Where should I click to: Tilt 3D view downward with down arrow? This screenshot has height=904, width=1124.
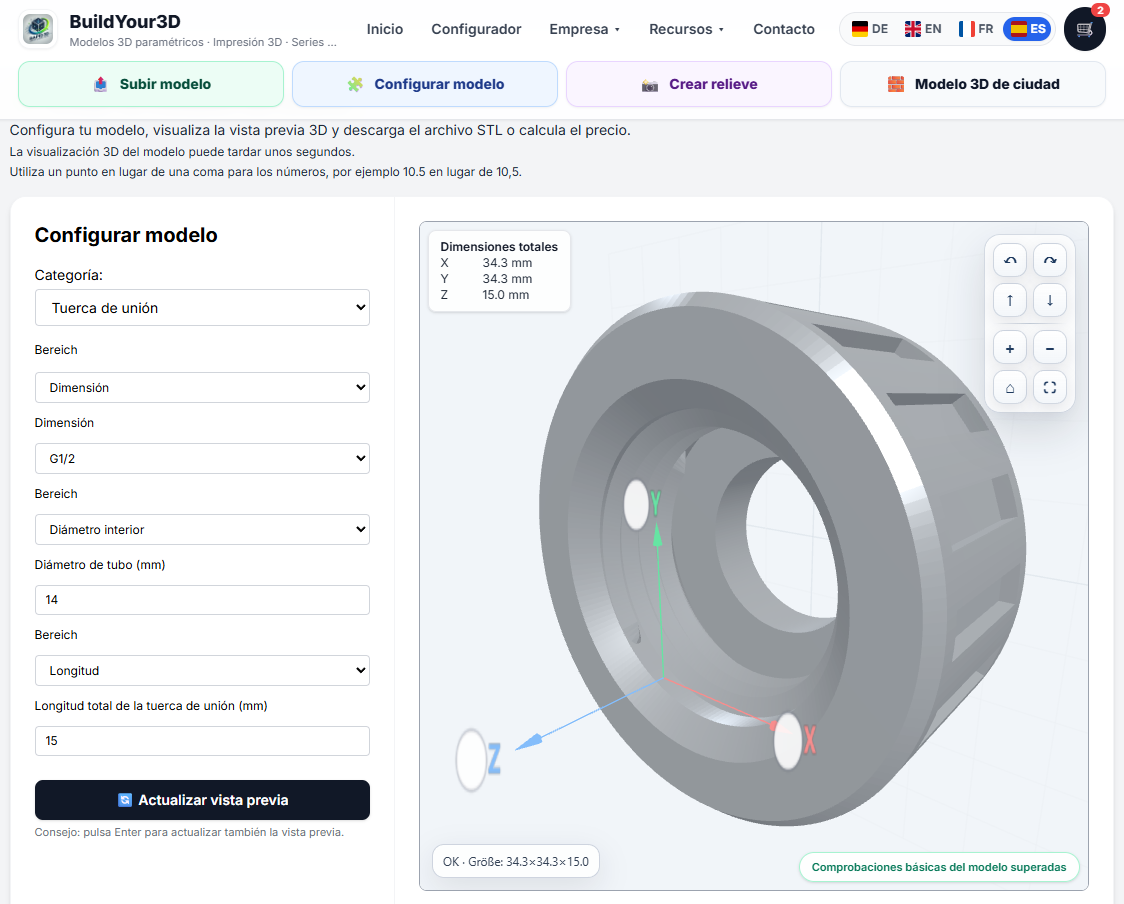(x=1049, y=300)
